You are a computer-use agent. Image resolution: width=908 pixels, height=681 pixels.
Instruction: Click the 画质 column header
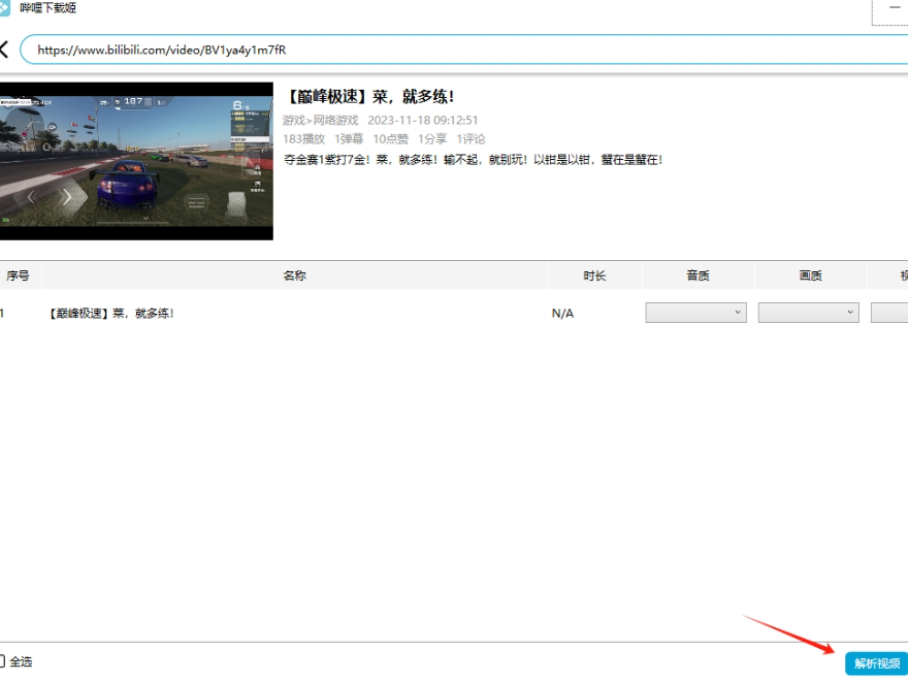click(x=811, y=276)
